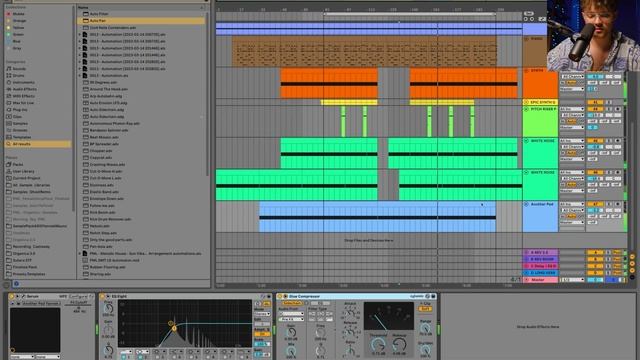
Task: Expand the PML Melodic House set
Action: 80,253
